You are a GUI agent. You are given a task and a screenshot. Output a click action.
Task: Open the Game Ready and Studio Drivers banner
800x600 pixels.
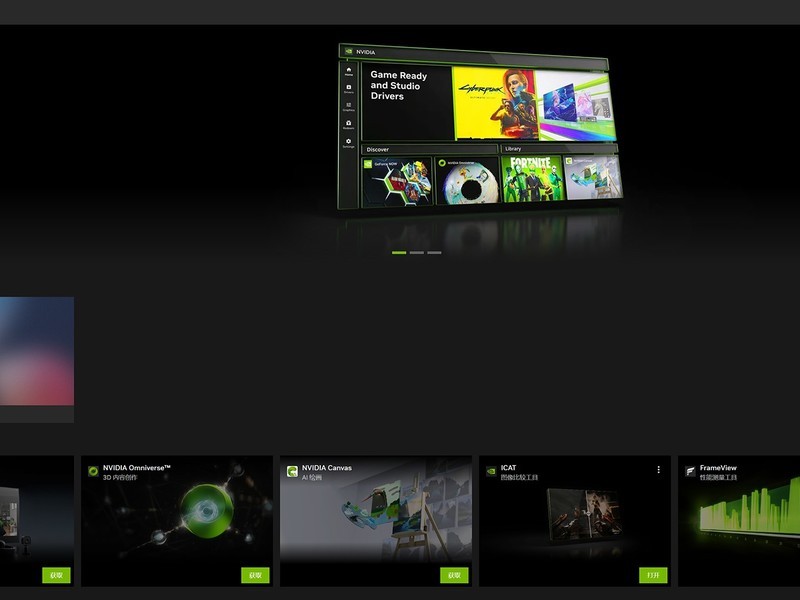[x=478, y=127]
